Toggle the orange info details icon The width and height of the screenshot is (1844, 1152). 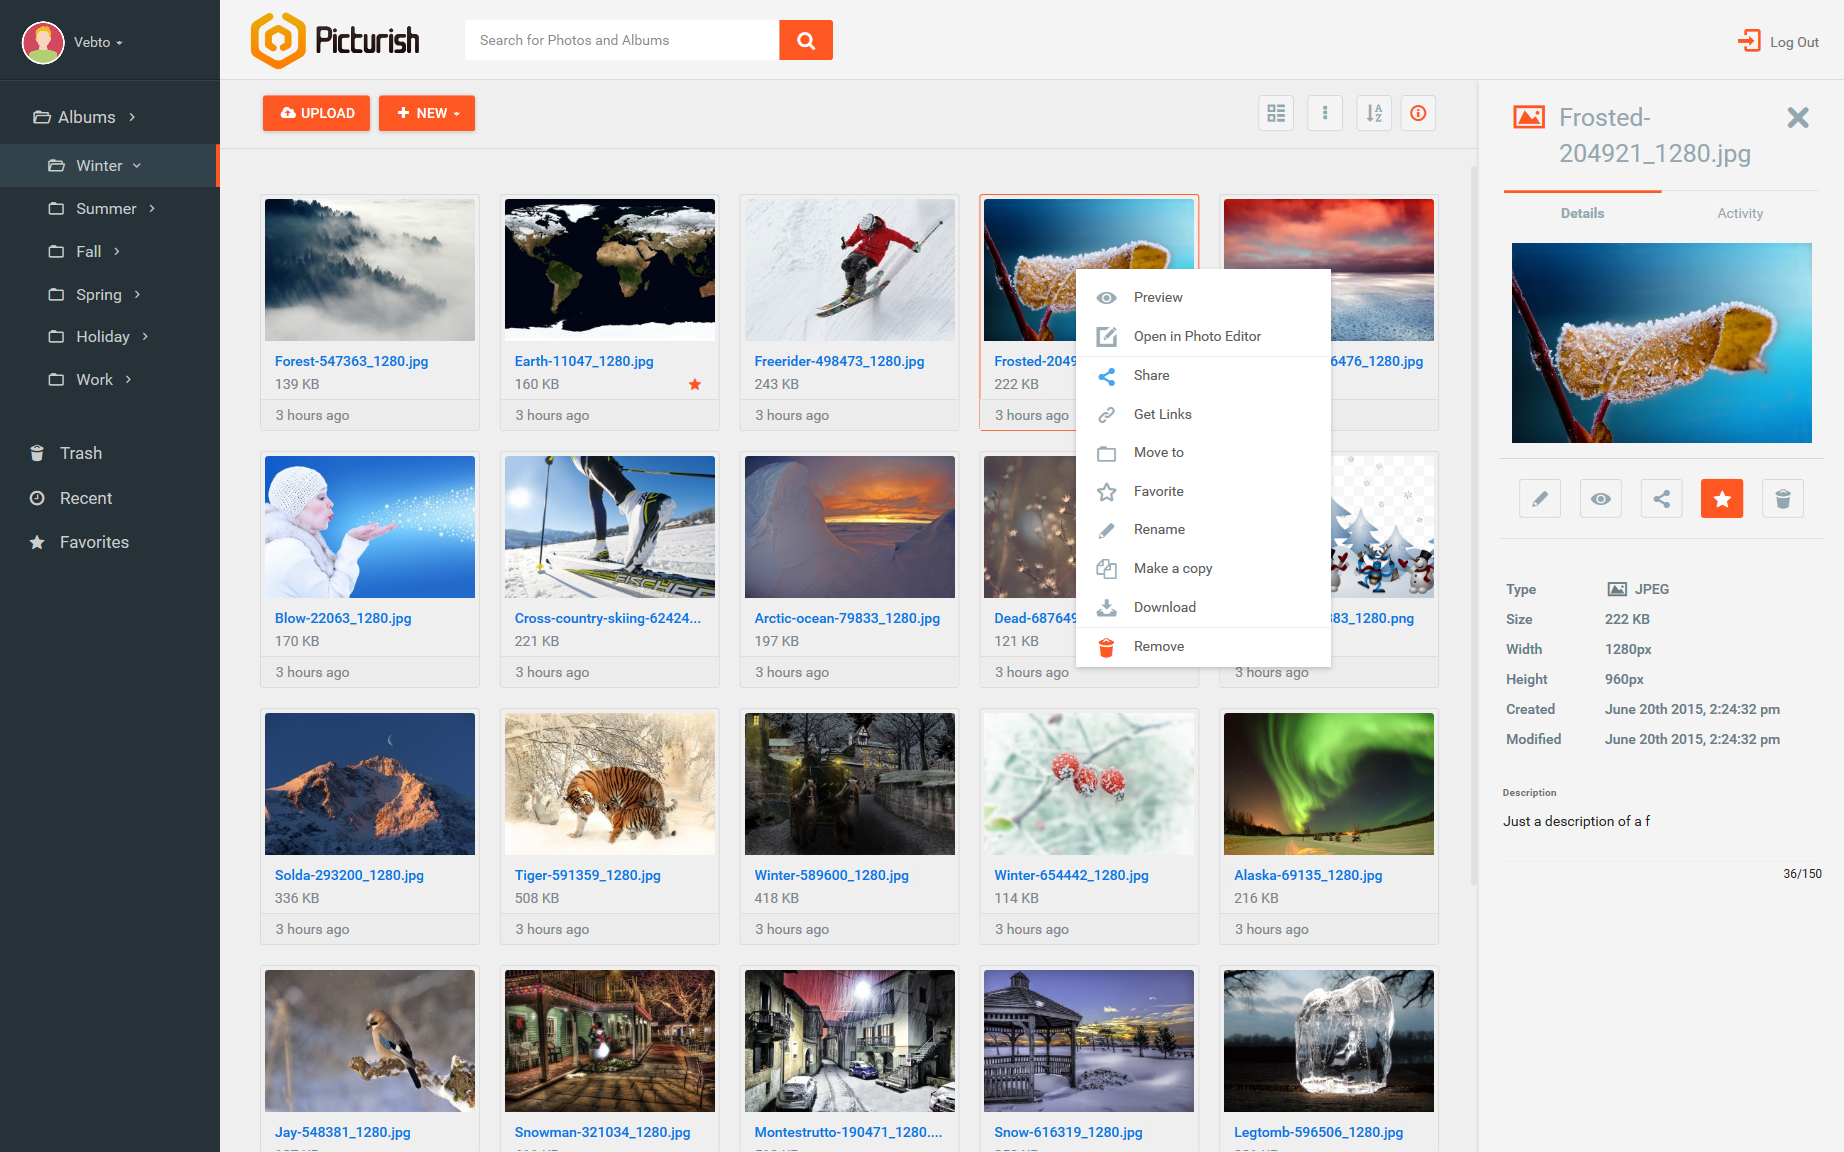(x=1418, y=113)
